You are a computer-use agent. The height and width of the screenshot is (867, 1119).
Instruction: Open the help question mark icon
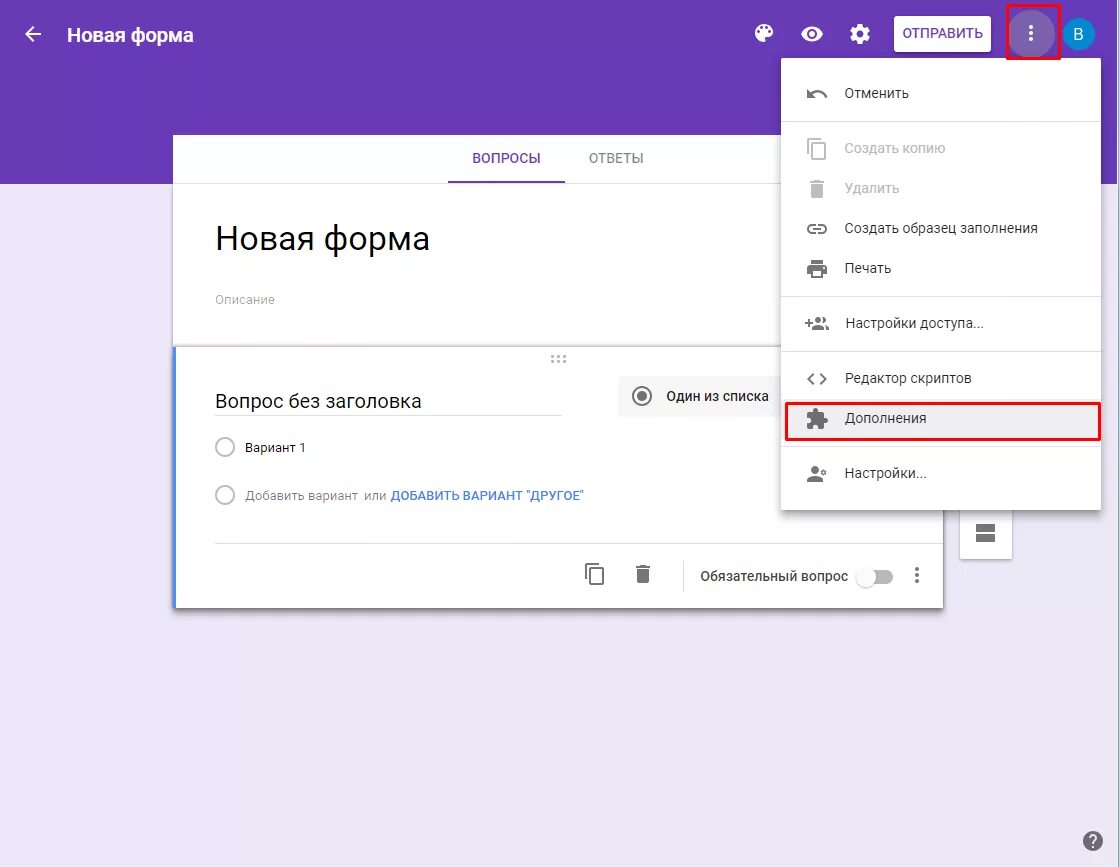(1093, 841)
